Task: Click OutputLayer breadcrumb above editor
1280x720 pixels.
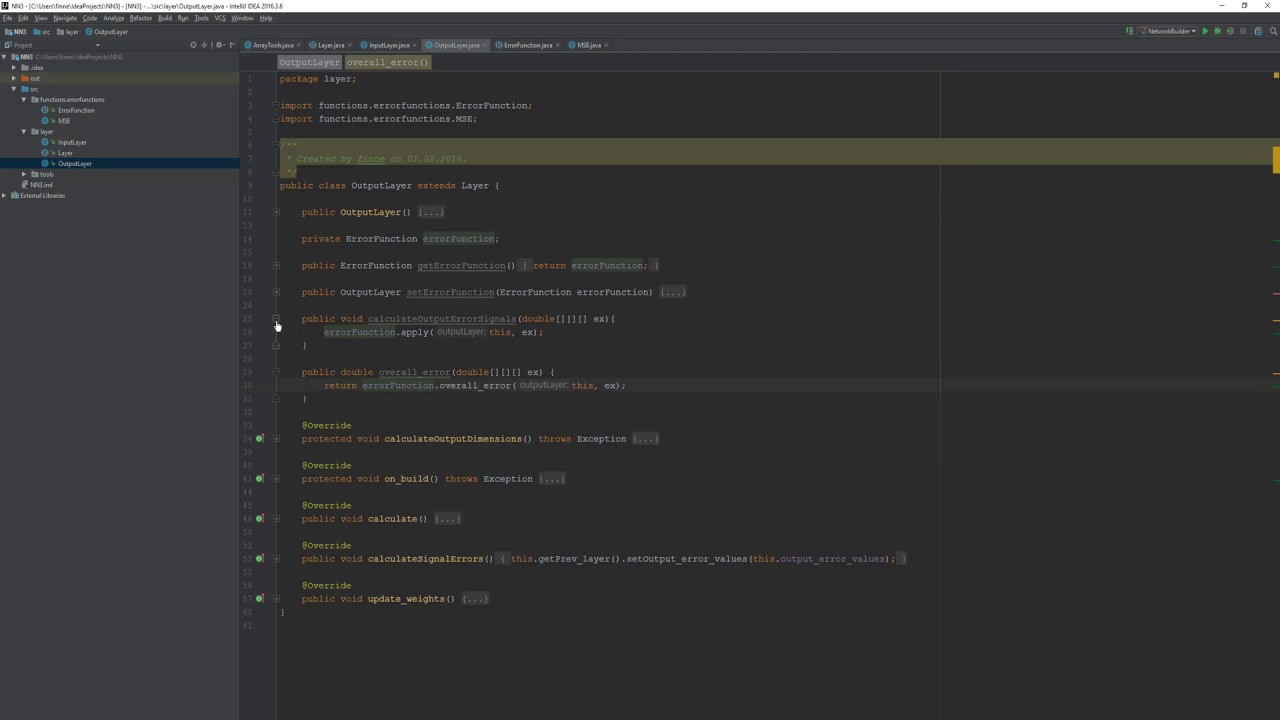Action: 309,62
